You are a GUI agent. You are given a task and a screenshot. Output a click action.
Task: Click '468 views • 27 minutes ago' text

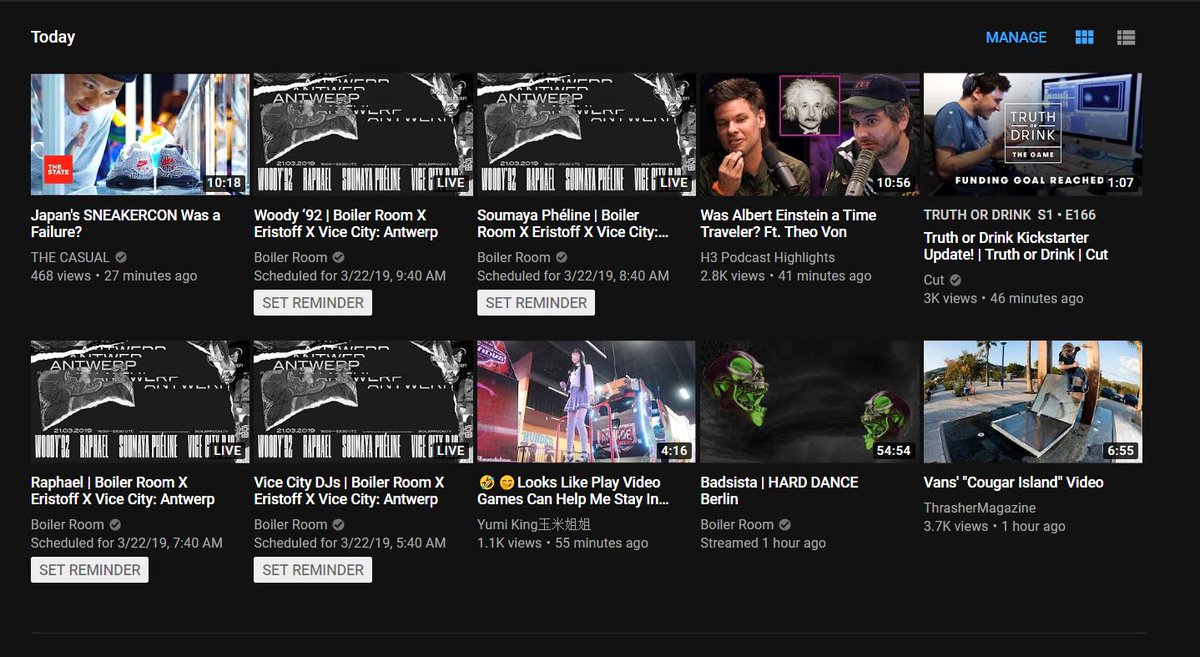click(114, 276)
